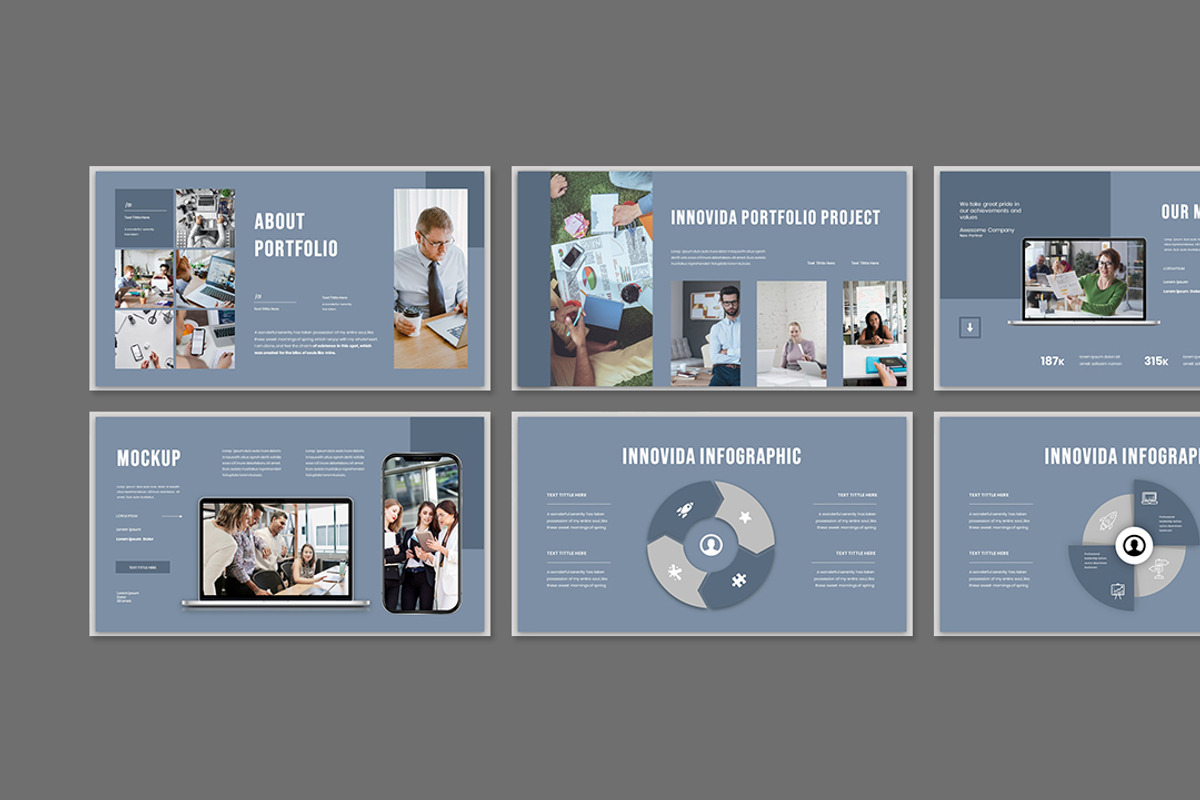Click lower-left TEXT TITTLE HERE on circular infographic

pos(566,553)
